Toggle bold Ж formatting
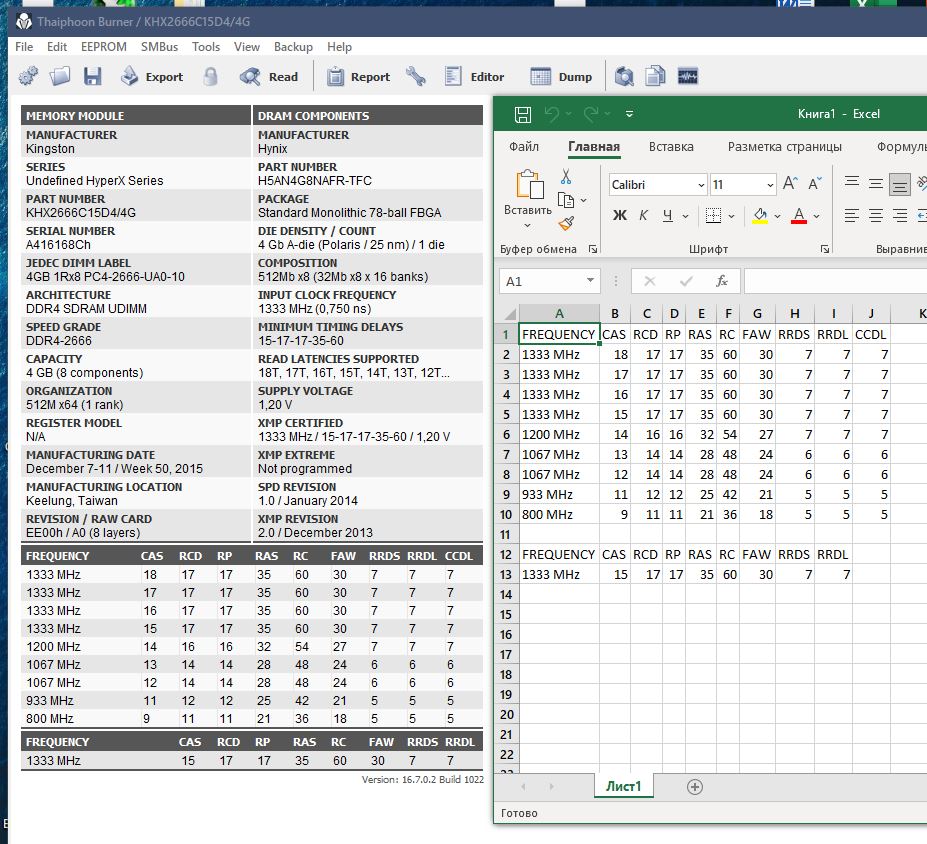This screenshot has width=927, height=844. click(620, 216)
